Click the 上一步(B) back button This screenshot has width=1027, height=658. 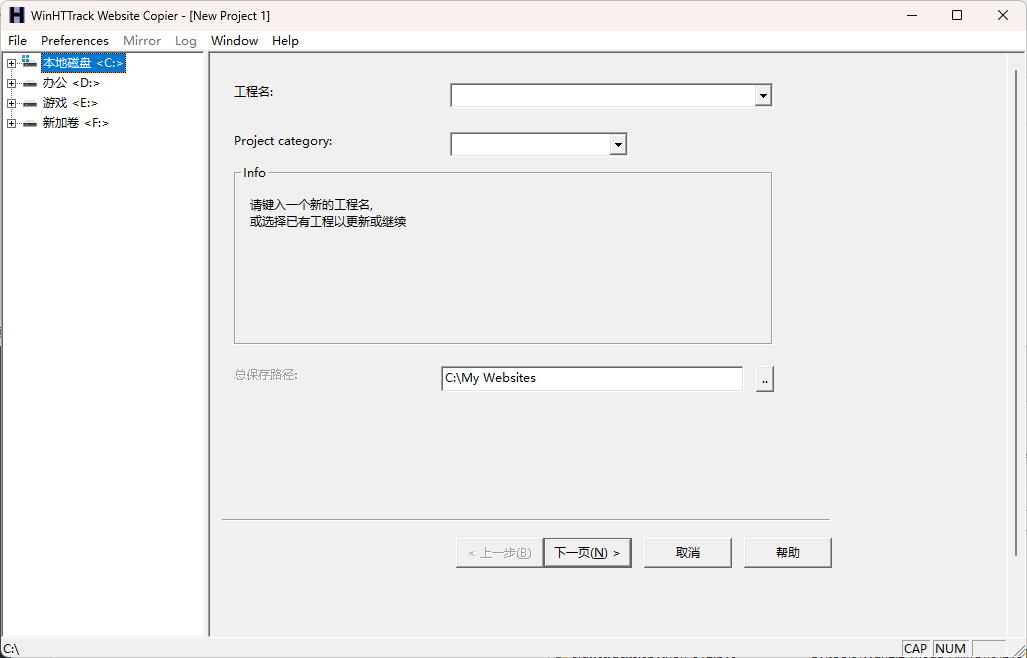tap(500, 553)
